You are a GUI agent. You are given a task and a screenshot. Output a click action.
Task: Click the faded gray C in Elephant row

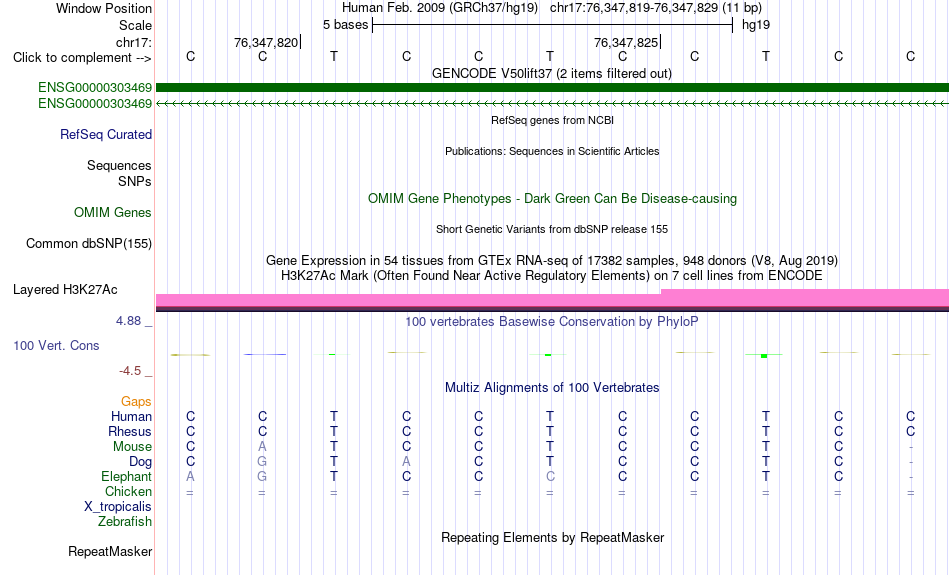550,476
